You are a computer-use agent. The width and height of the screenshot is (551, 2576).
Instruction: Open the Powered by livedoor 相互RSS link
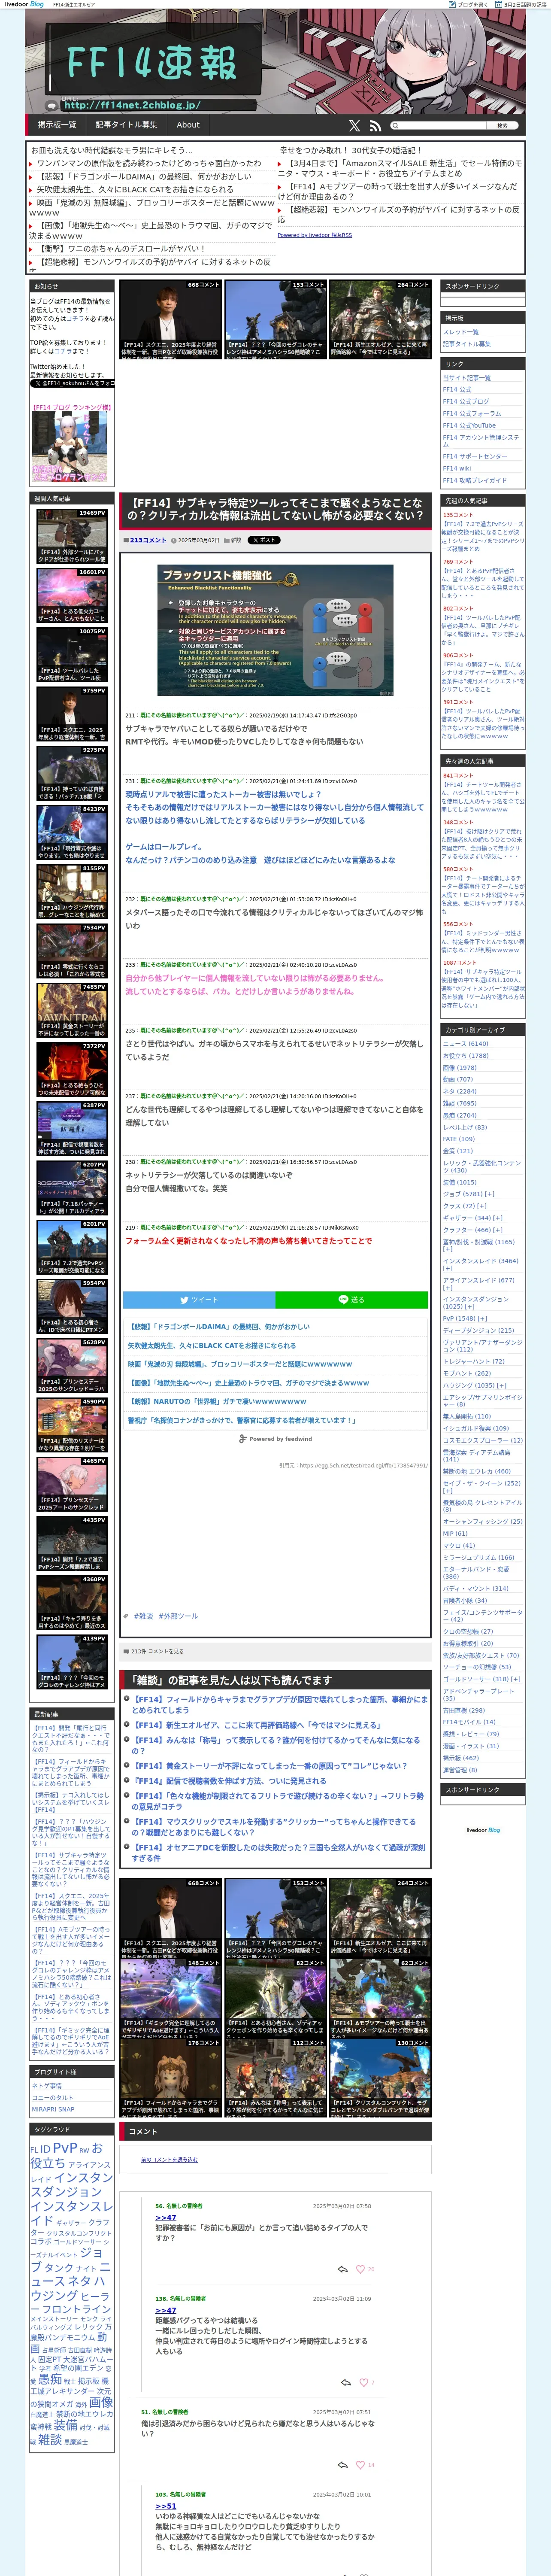click(315, 235)
